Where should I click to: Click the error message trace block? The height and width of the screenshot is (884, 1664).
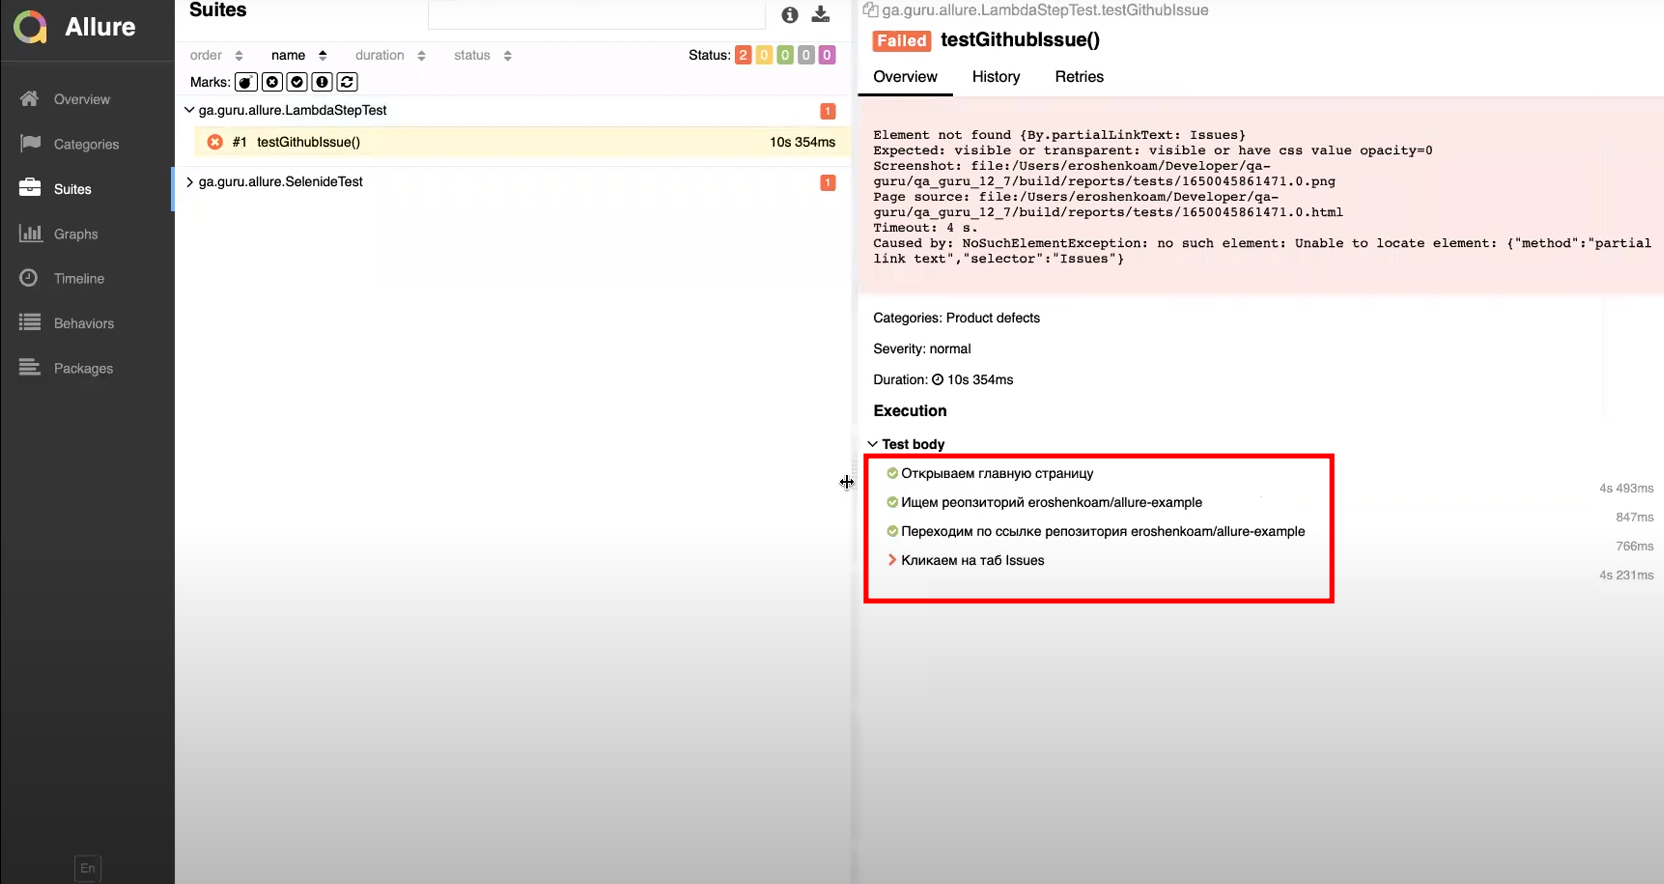(x=1260, y=197)
